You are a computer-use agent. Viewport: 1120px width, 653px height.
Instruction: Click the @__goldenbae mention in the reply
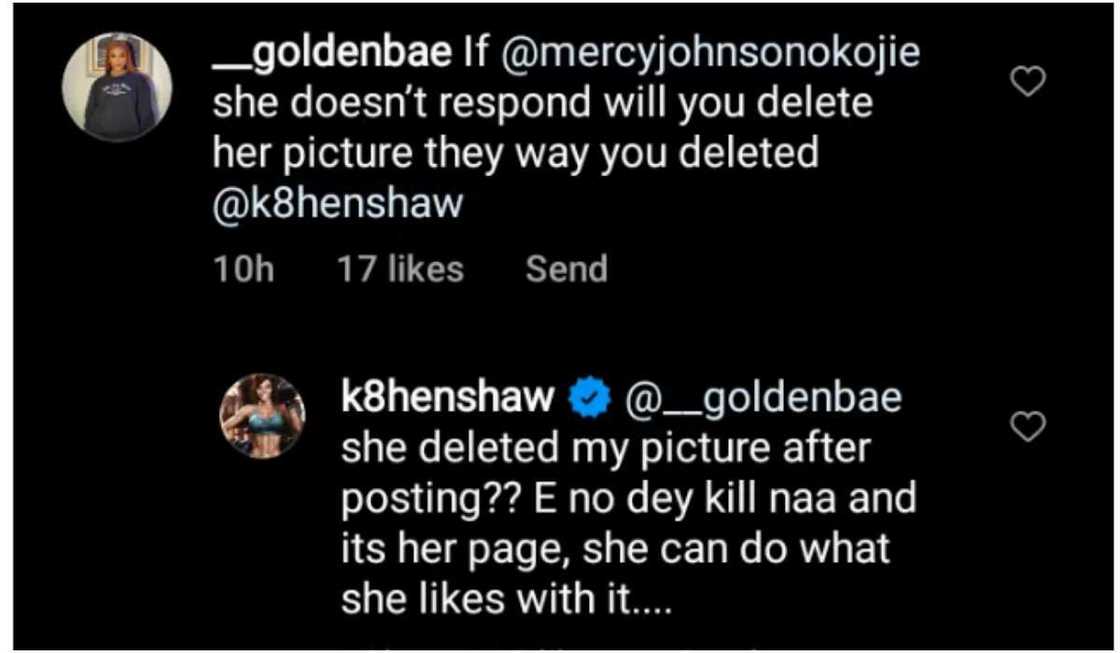tap(764, 396)
